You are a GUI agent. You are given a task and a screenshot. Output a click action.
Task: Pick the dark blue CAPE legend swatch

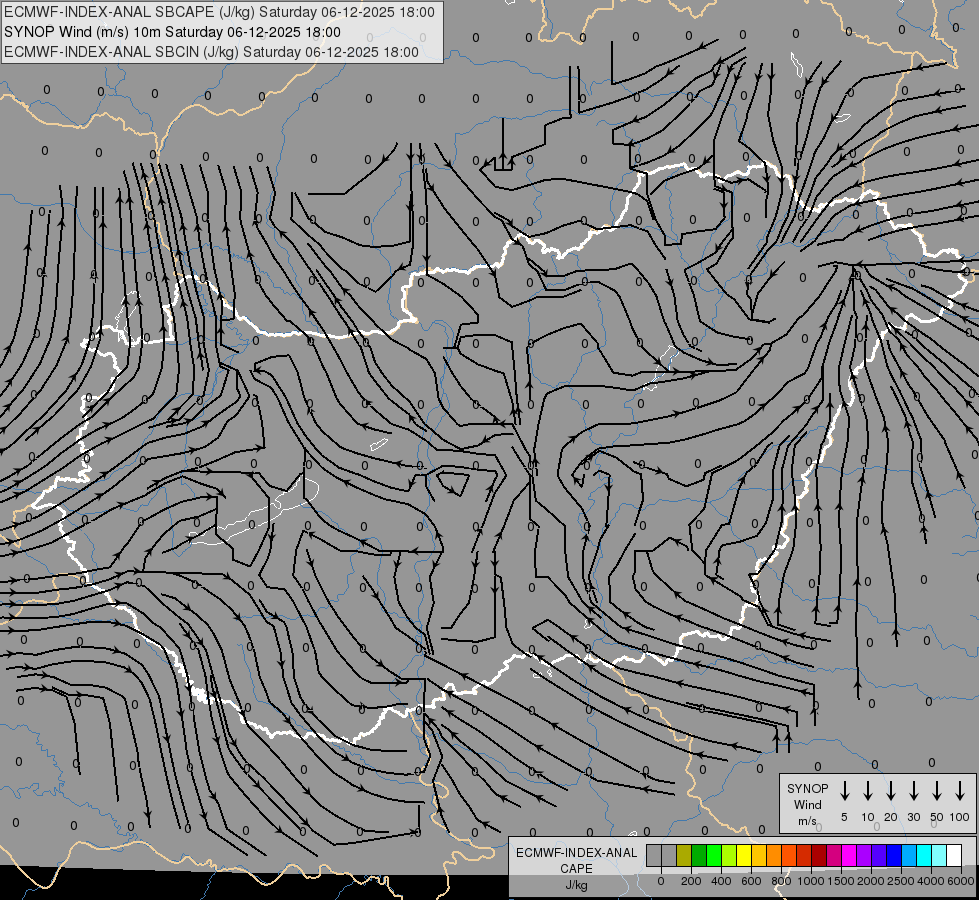895,855
